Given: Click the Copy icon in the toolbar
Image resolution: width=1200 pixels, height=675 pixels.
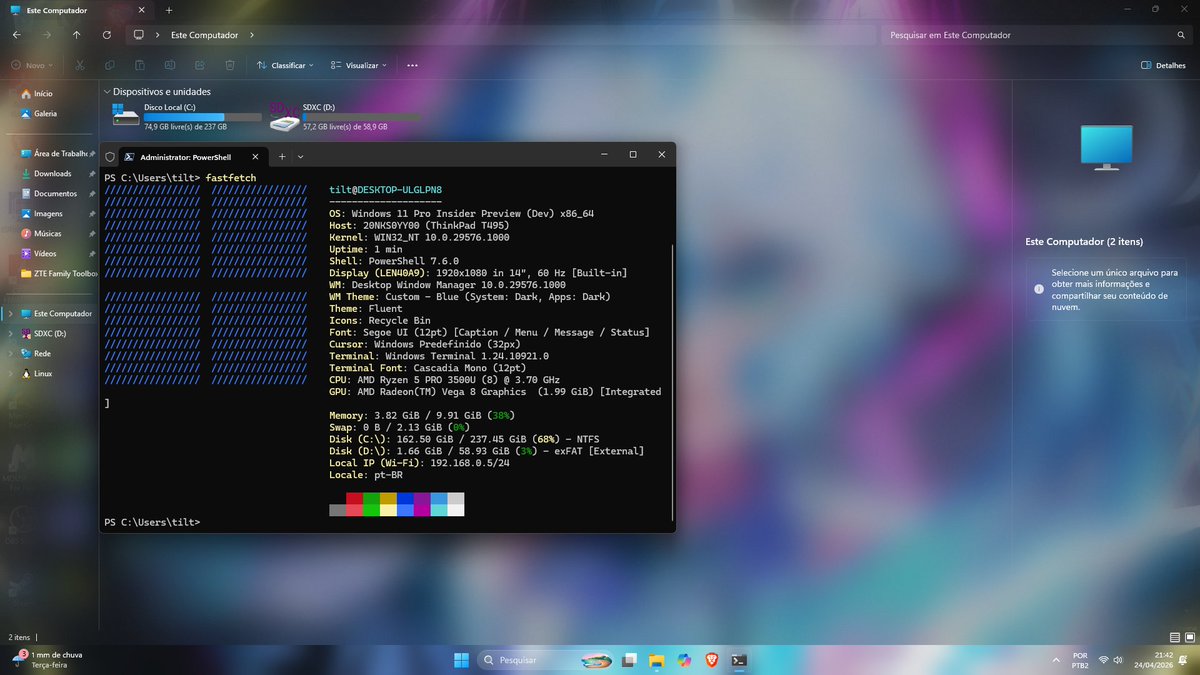Looking at the screenshot, I should 109,64.
